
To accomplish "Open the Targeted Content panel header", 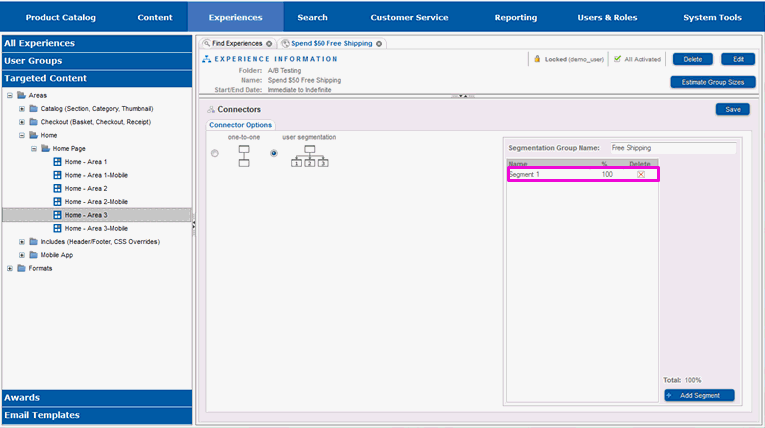I will click(97, 79).
